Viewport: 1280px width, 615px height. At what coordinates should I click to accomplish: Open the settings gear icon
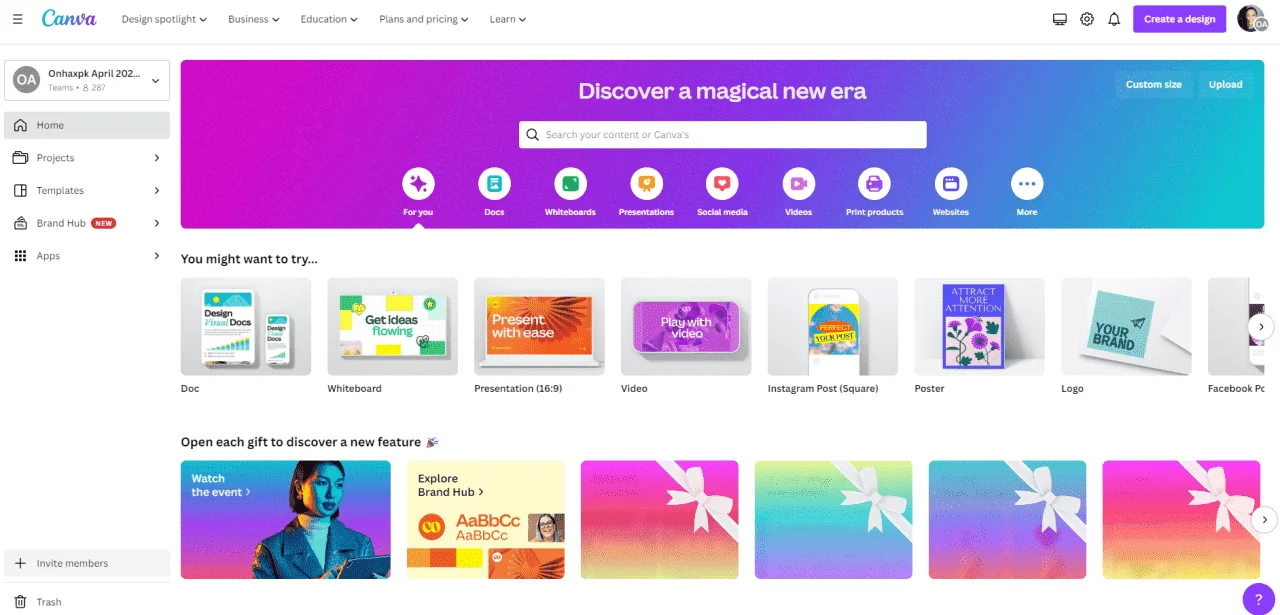[x=1087, y=19]
